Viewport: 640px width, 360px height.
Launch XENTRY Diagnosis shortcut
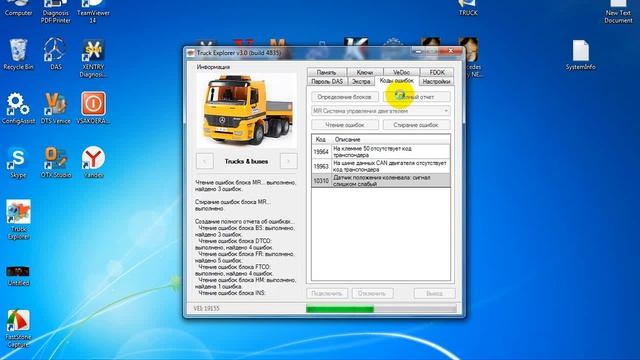93,58
